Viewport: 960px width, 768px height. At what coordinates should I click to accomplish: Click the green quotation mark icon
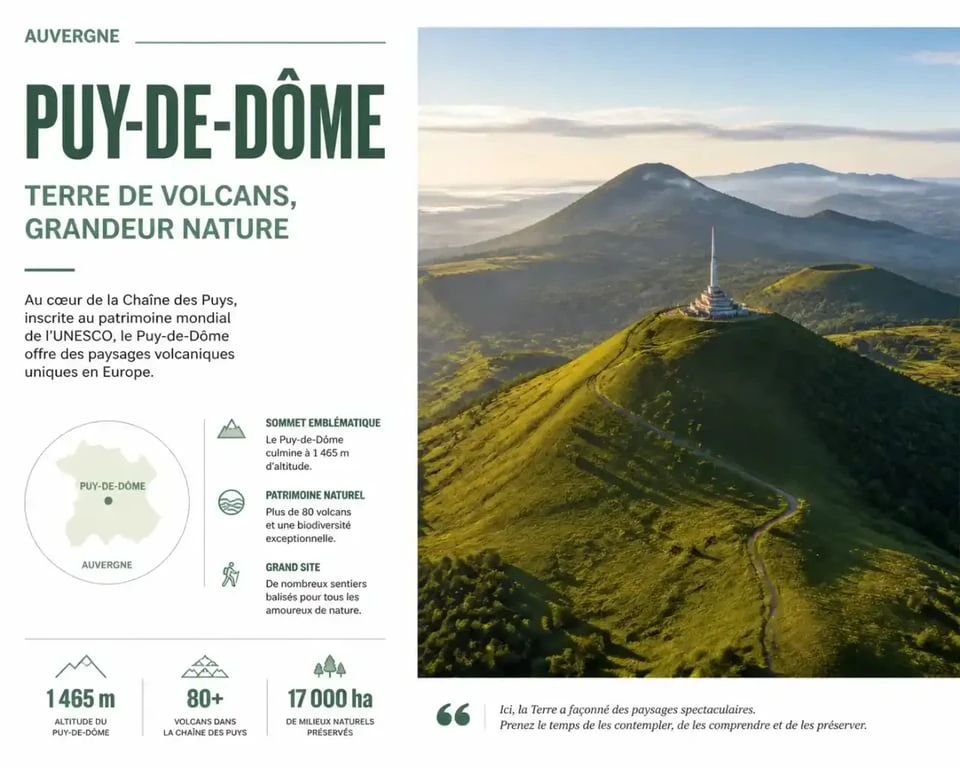coord(454,715)
